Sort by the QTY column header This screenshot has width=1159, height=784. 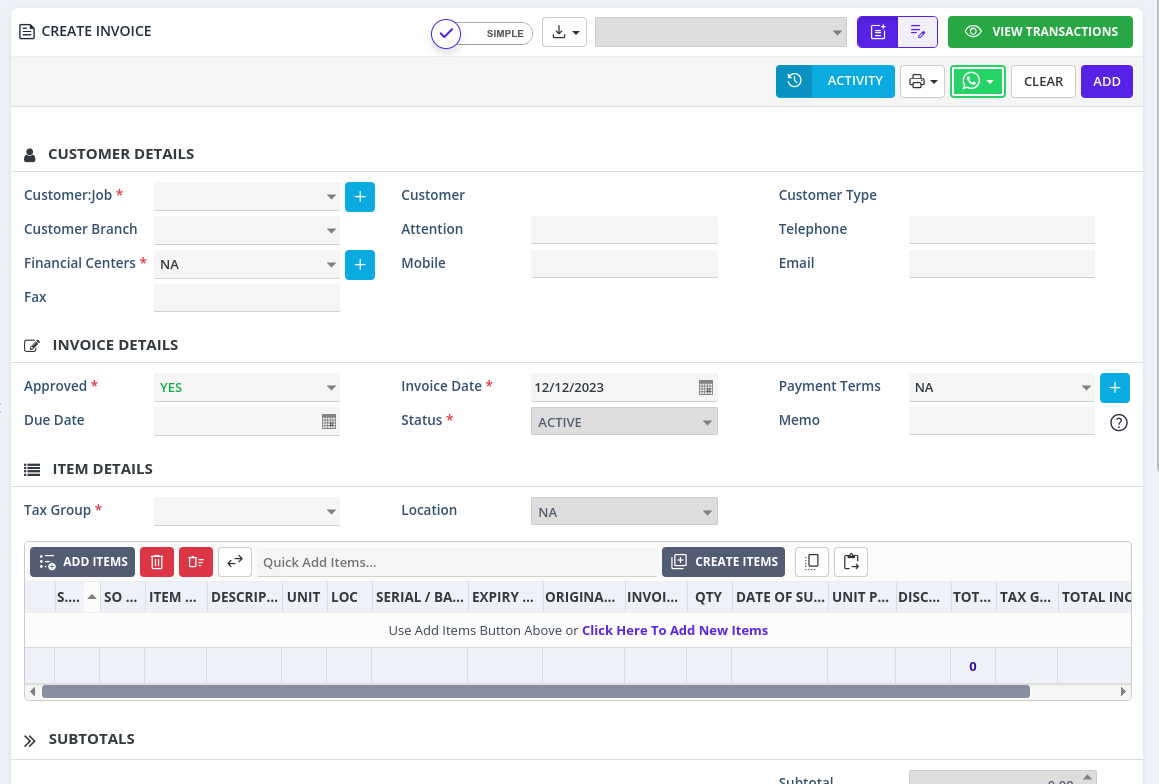(x=708, y=597)
